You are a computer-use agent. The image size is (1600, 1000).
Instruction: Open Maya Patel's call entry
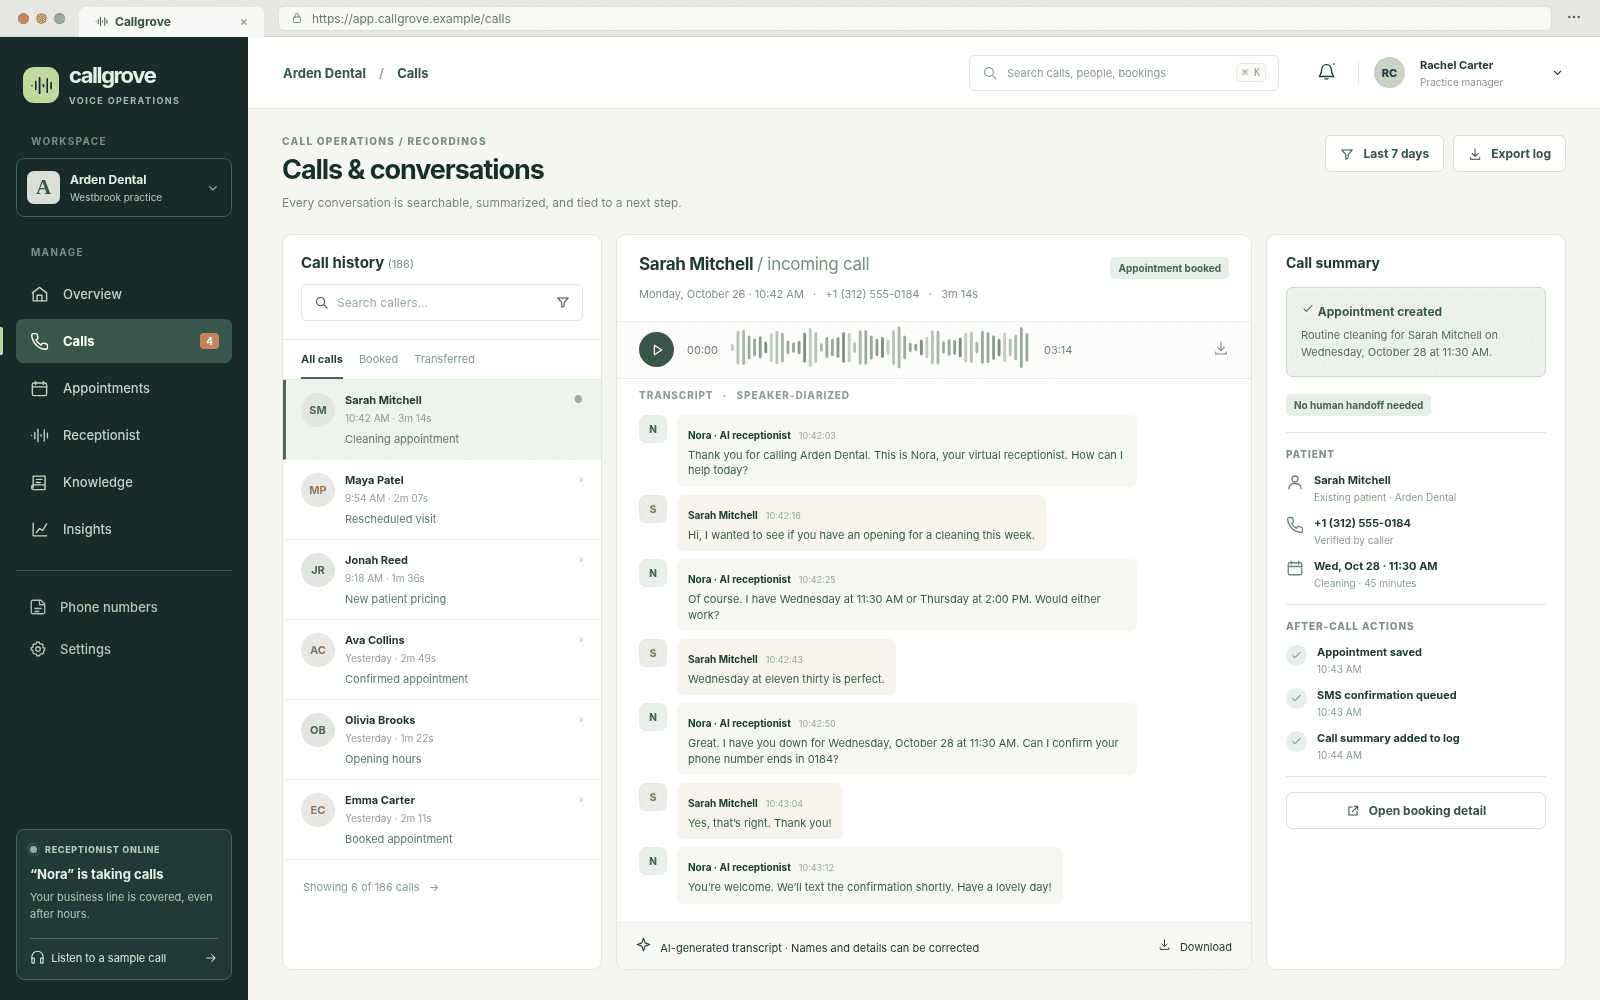[x=442, y=499]
